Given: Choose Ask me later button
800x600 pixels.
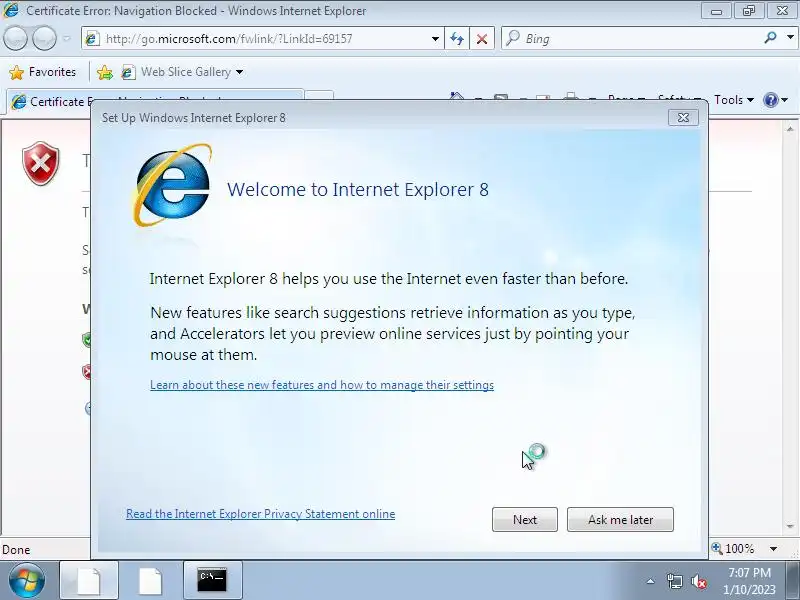Looking at the screenshot, I should coord(620,519).
